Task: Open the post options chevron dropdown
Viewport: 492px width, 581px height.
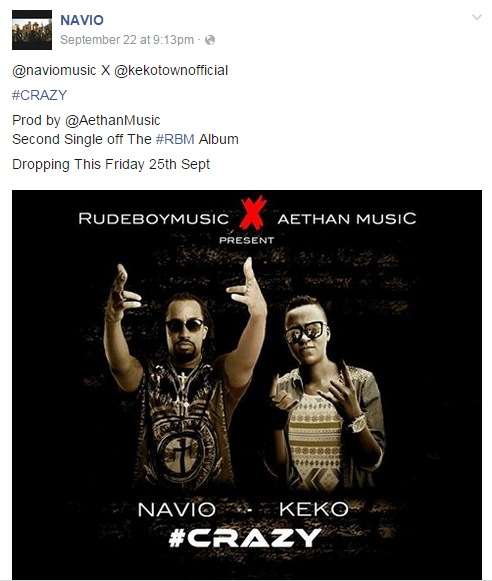Action: tap(476, 17)
